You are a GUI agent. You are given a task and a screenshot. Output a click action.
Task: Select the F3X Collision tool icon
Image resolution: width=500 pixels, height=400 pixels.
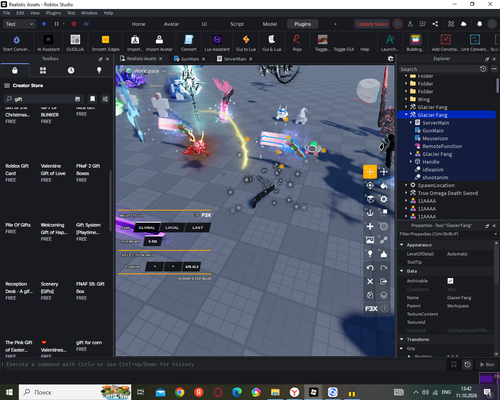click(x=384, y=213)
